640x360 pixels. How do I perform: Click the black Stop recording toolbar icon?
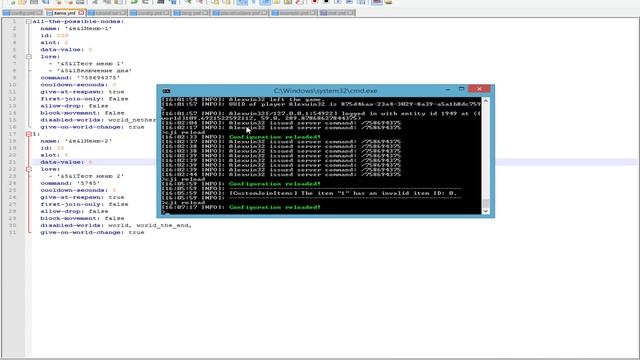click(x=326, y=2)
